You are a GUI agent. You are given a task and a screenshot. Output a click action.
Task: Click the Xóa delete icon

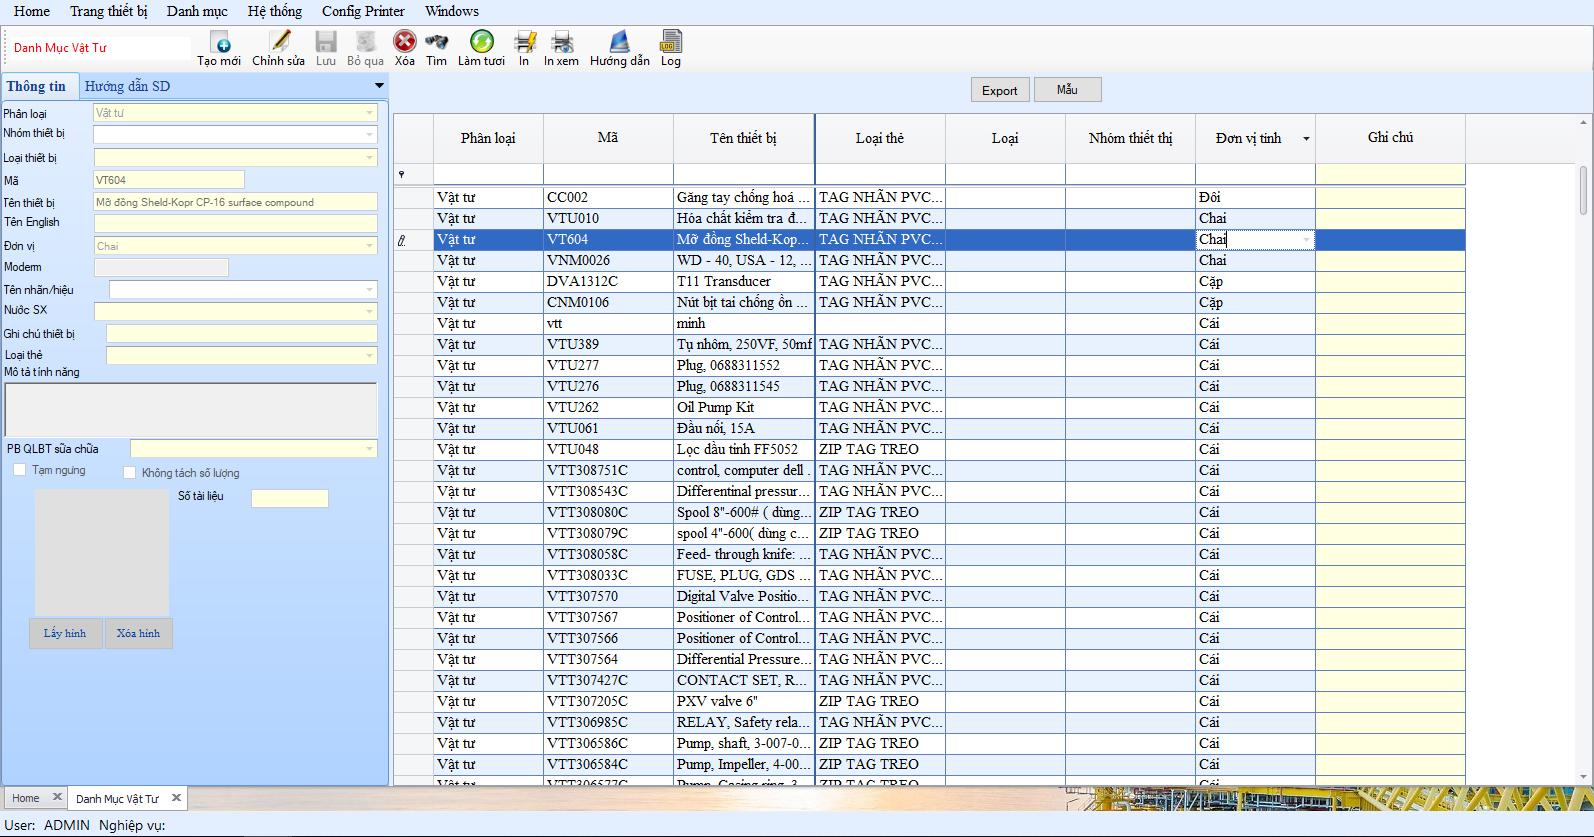(x=404, y=42)
